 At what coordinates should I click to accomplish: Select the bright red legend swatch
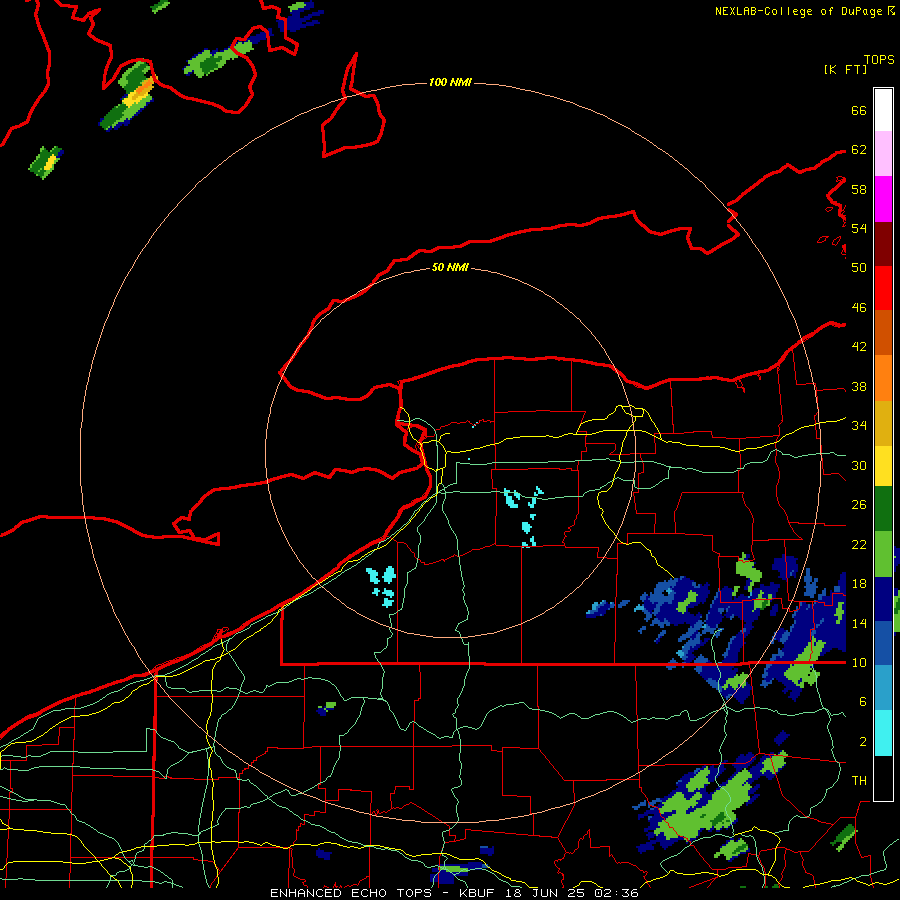pyautogui.click(x=883, y=288)
